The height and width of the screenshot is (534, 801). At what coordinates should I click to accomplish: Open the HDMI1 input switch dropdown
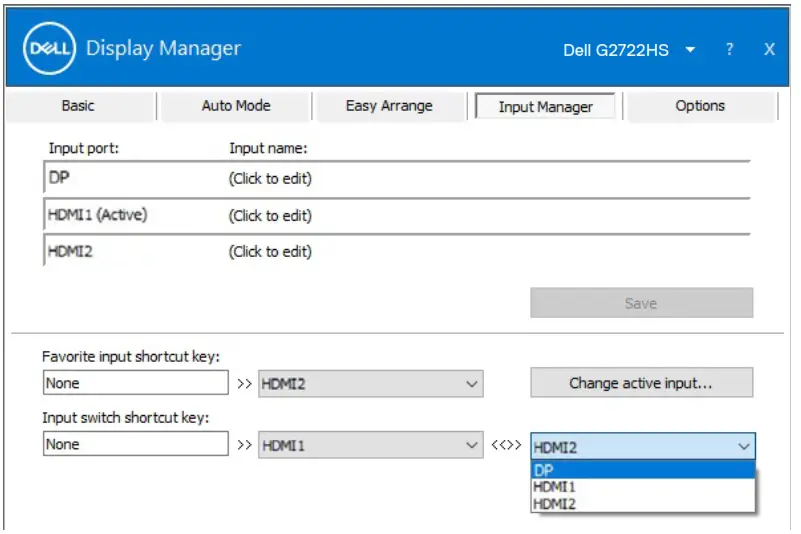click(370, 445)
